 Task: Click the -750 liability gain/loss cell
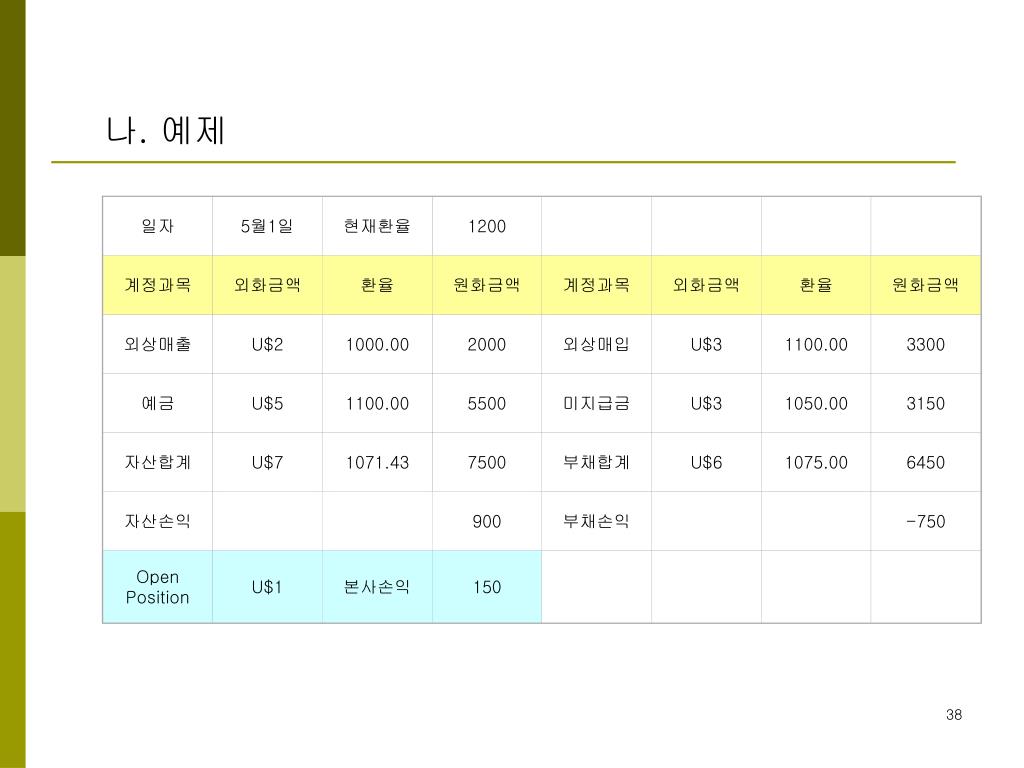pos(925,521)
